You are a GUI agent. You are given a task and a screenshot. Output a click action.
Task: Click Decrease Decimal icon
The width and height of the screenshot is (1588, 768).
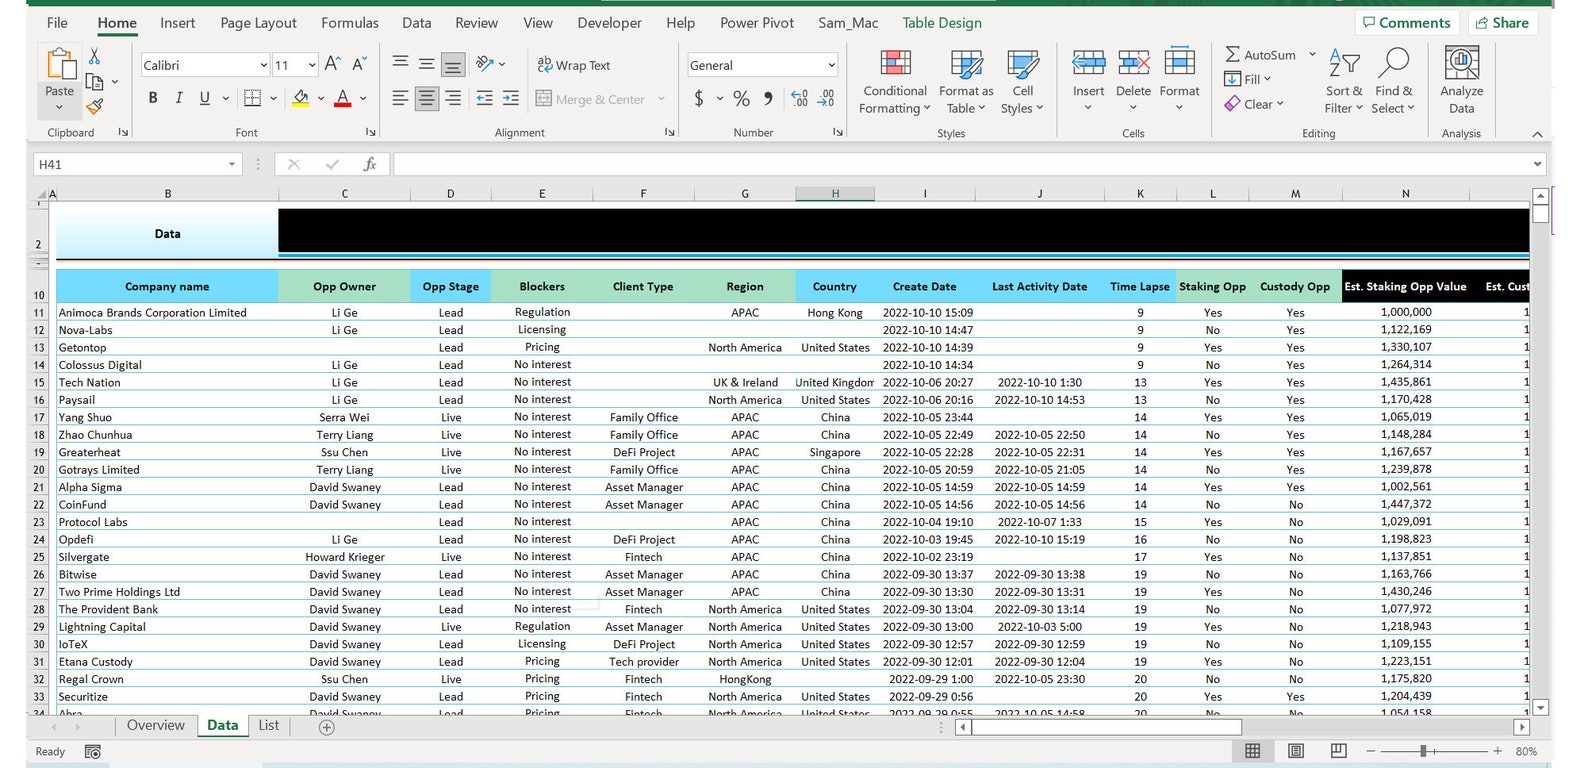[x=826, y=98]
